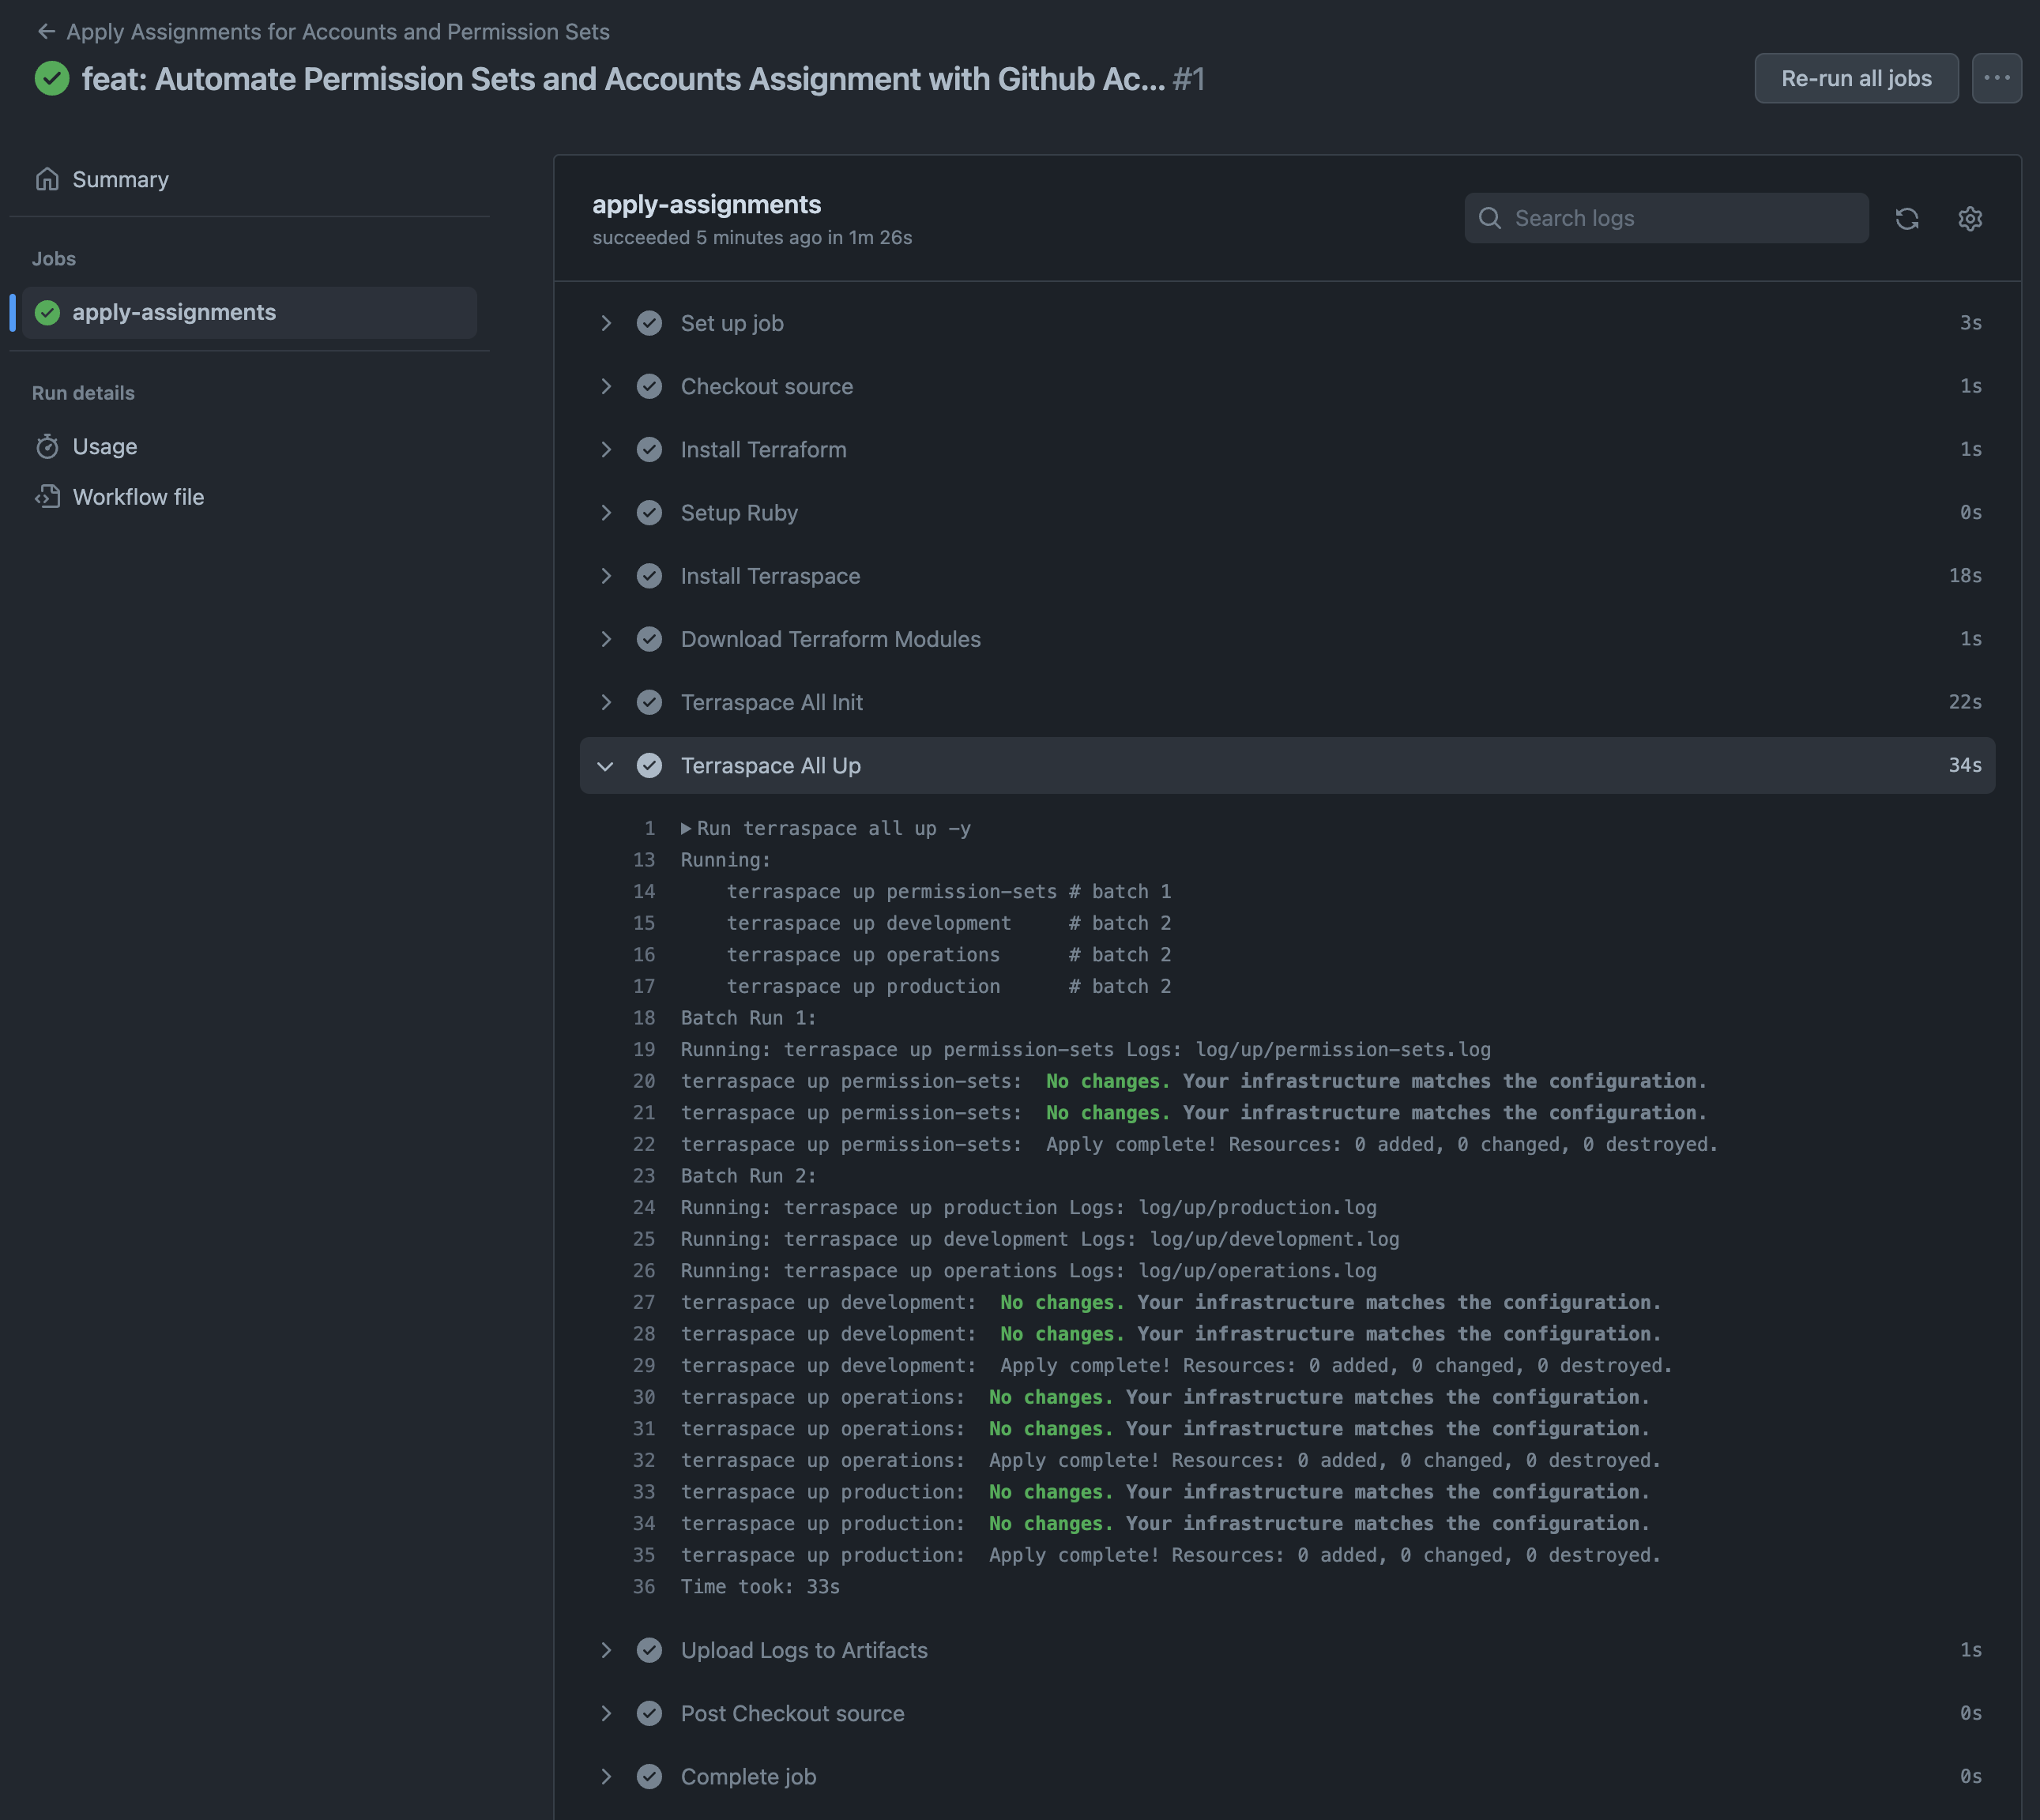
Task: Click the 34s duration of Terraspace All Up
Action: click(1965, 765)
